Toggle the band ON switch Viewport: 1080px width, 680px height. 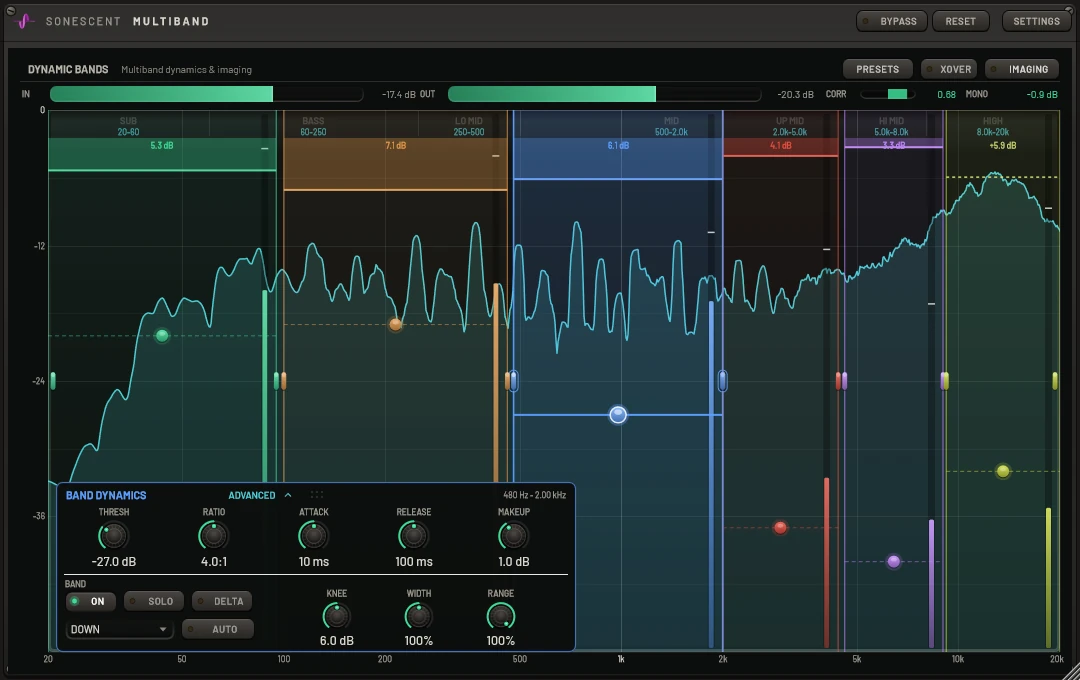point(90,601)
